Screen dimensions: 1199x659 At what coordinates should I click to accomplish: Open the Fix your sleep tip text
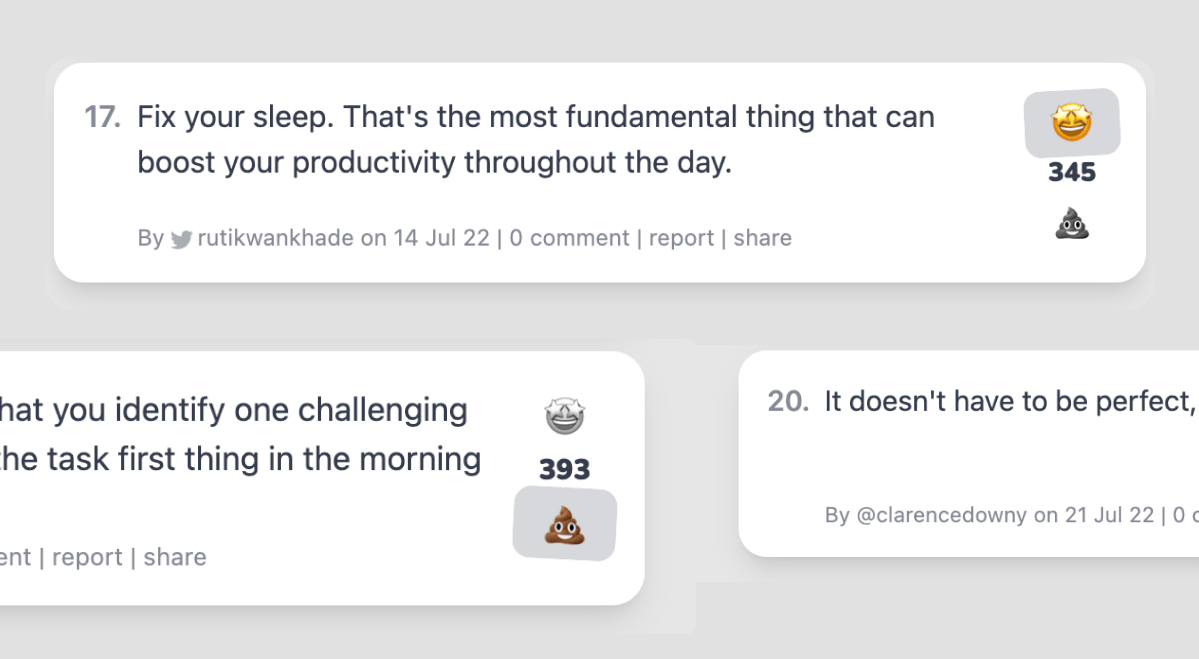[536, 139]
